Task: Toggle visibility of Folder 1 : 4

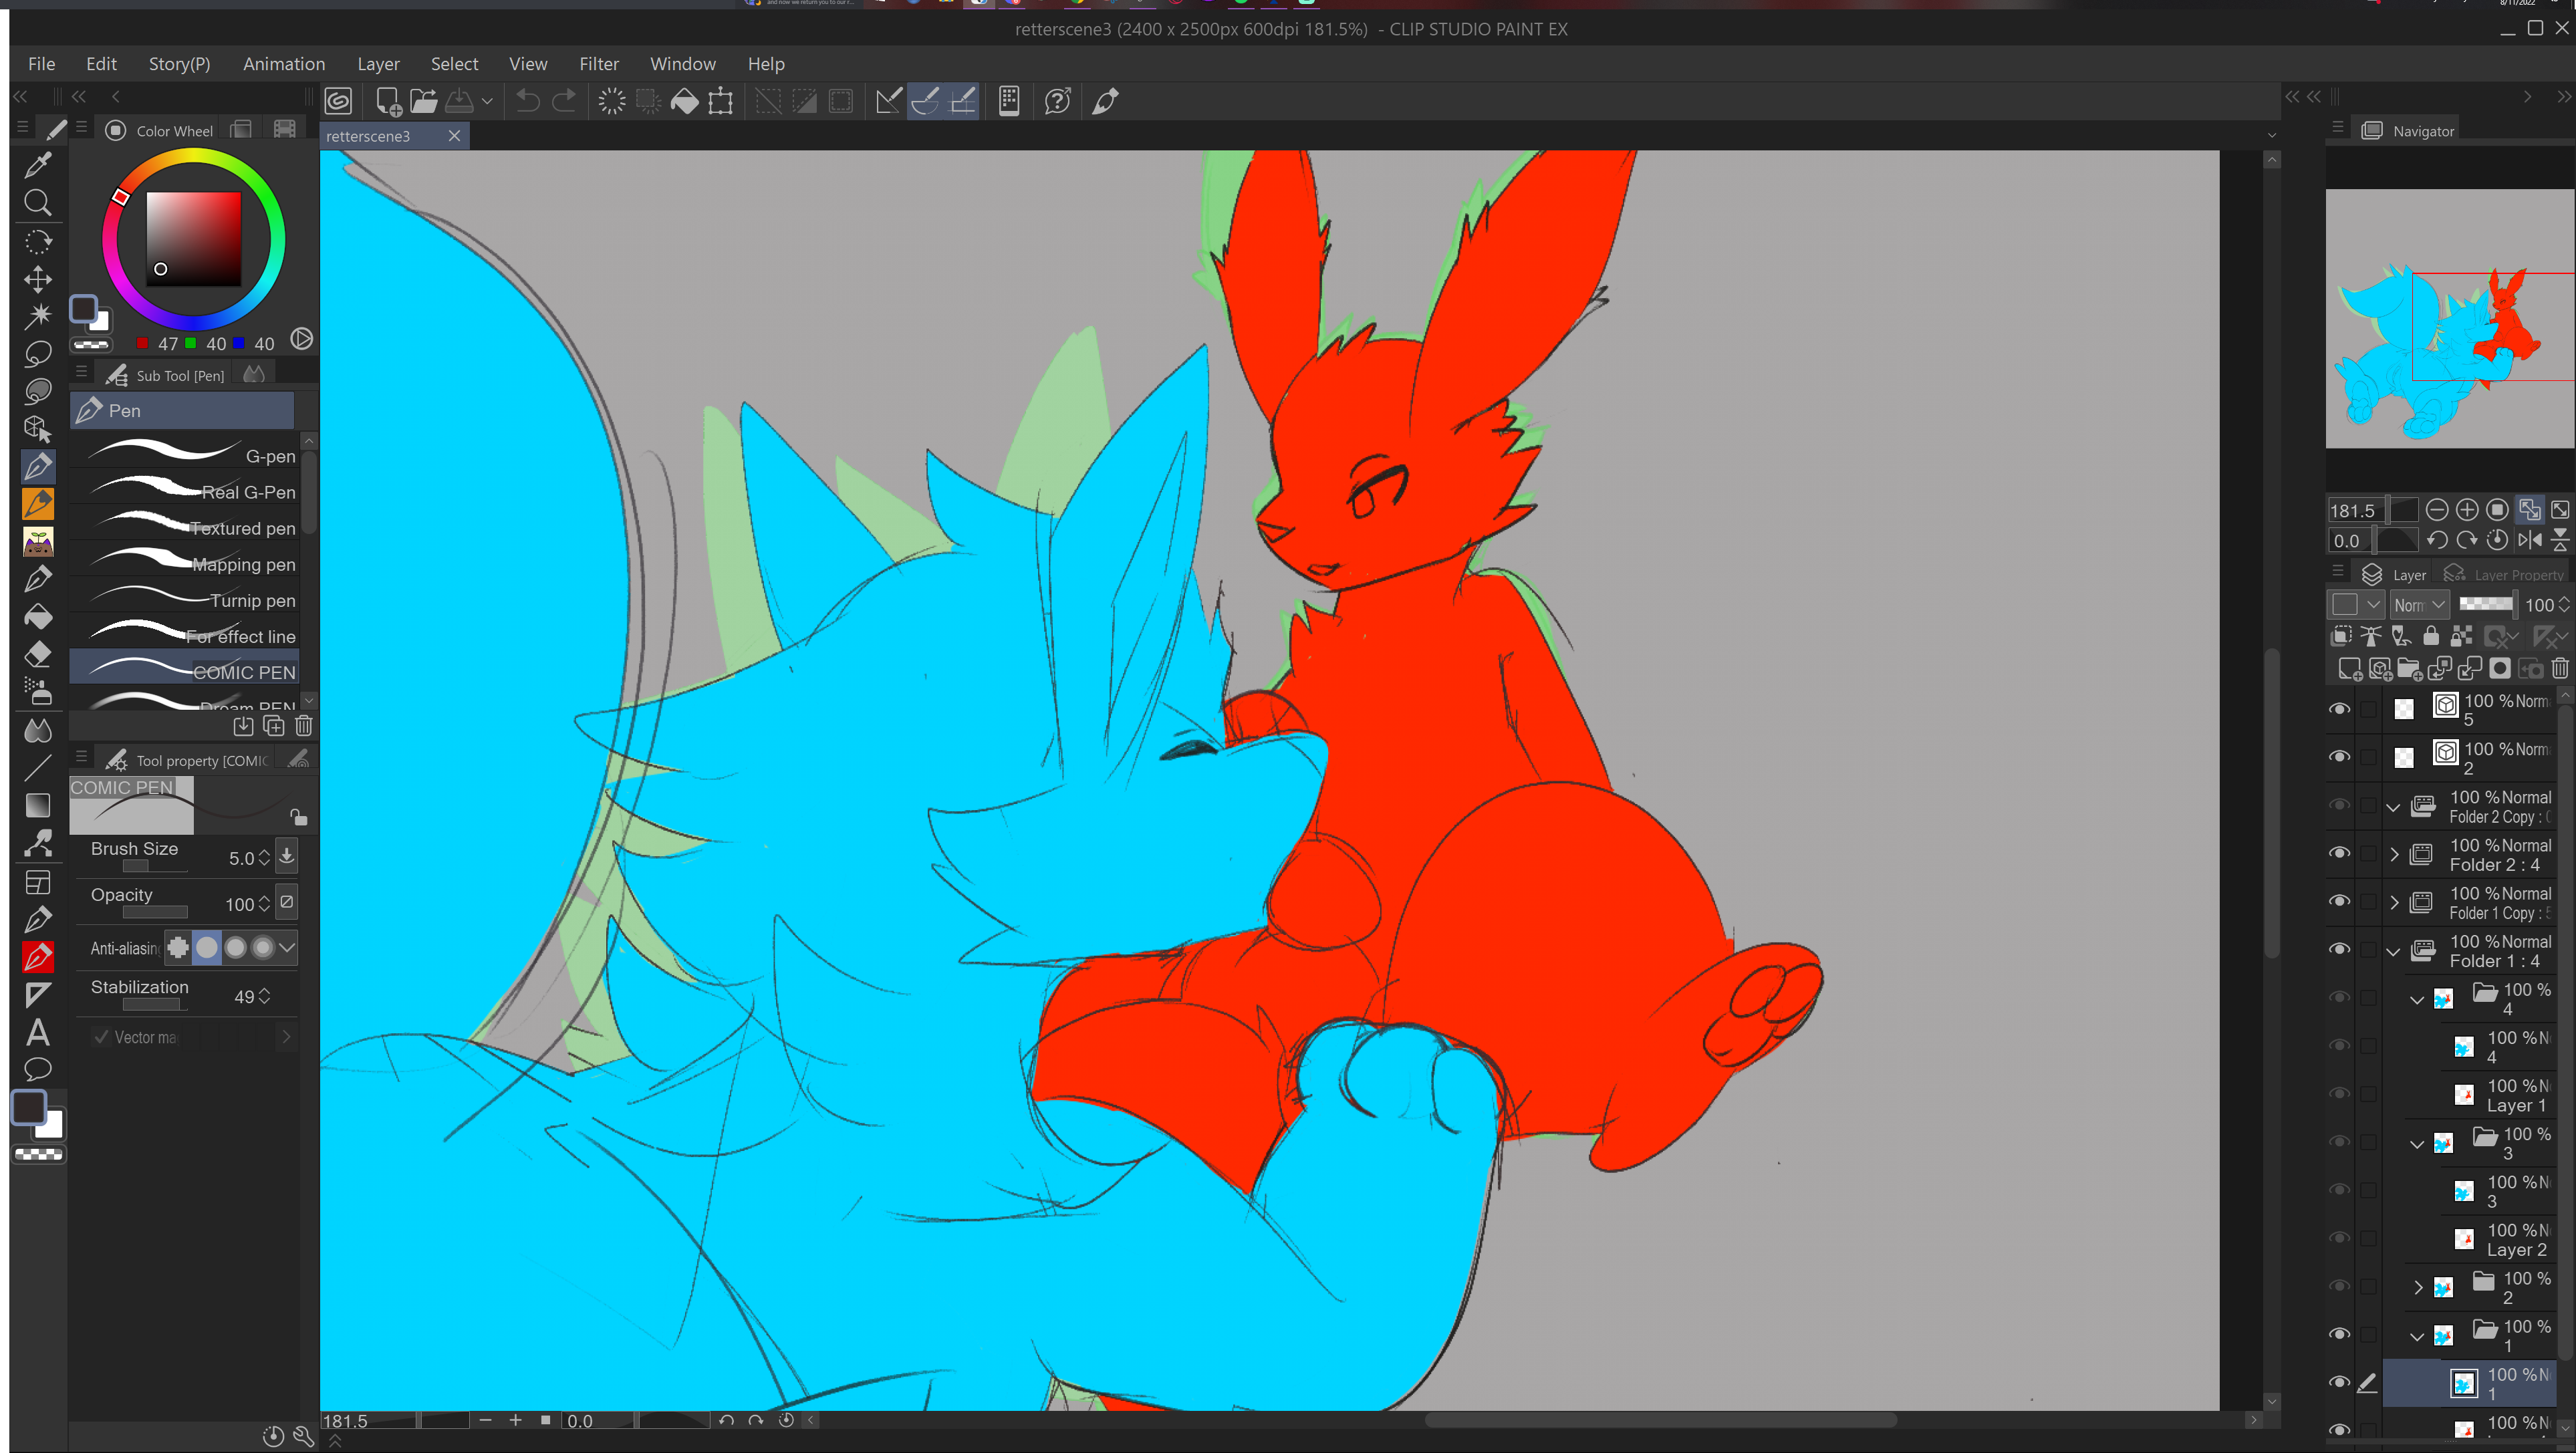Action: point(2339,949)
